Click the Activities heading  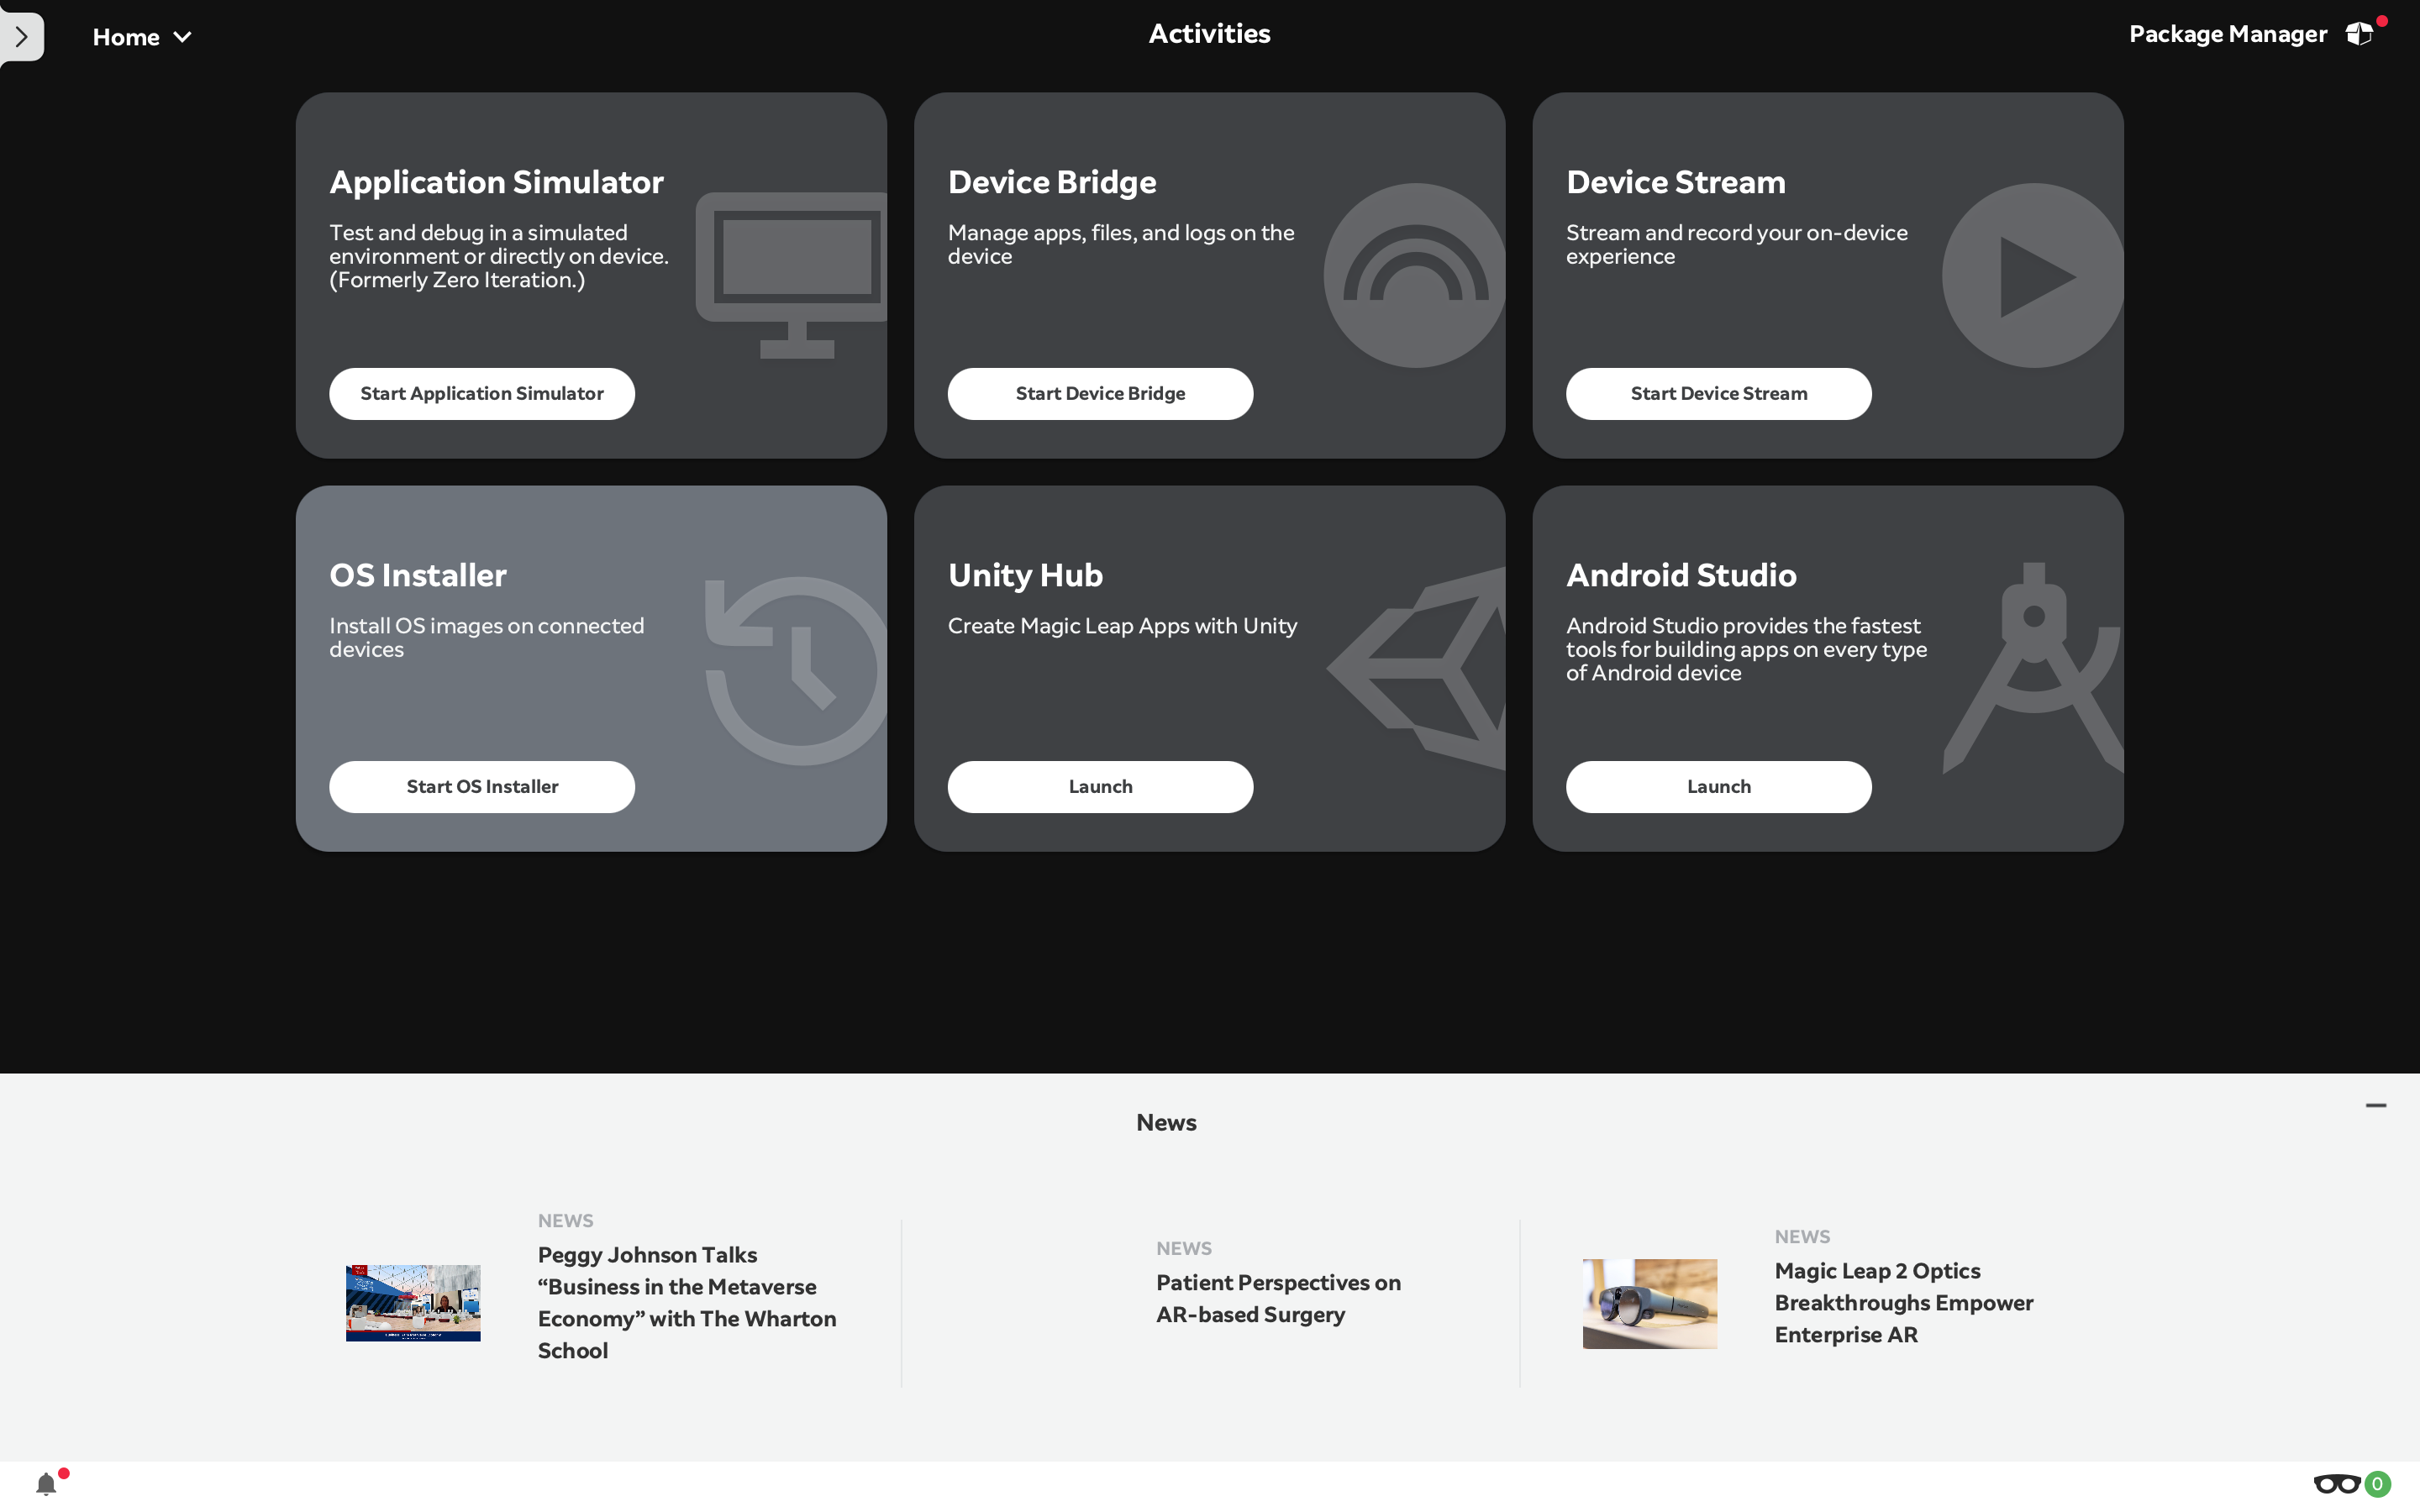(x=1209, y=34)
